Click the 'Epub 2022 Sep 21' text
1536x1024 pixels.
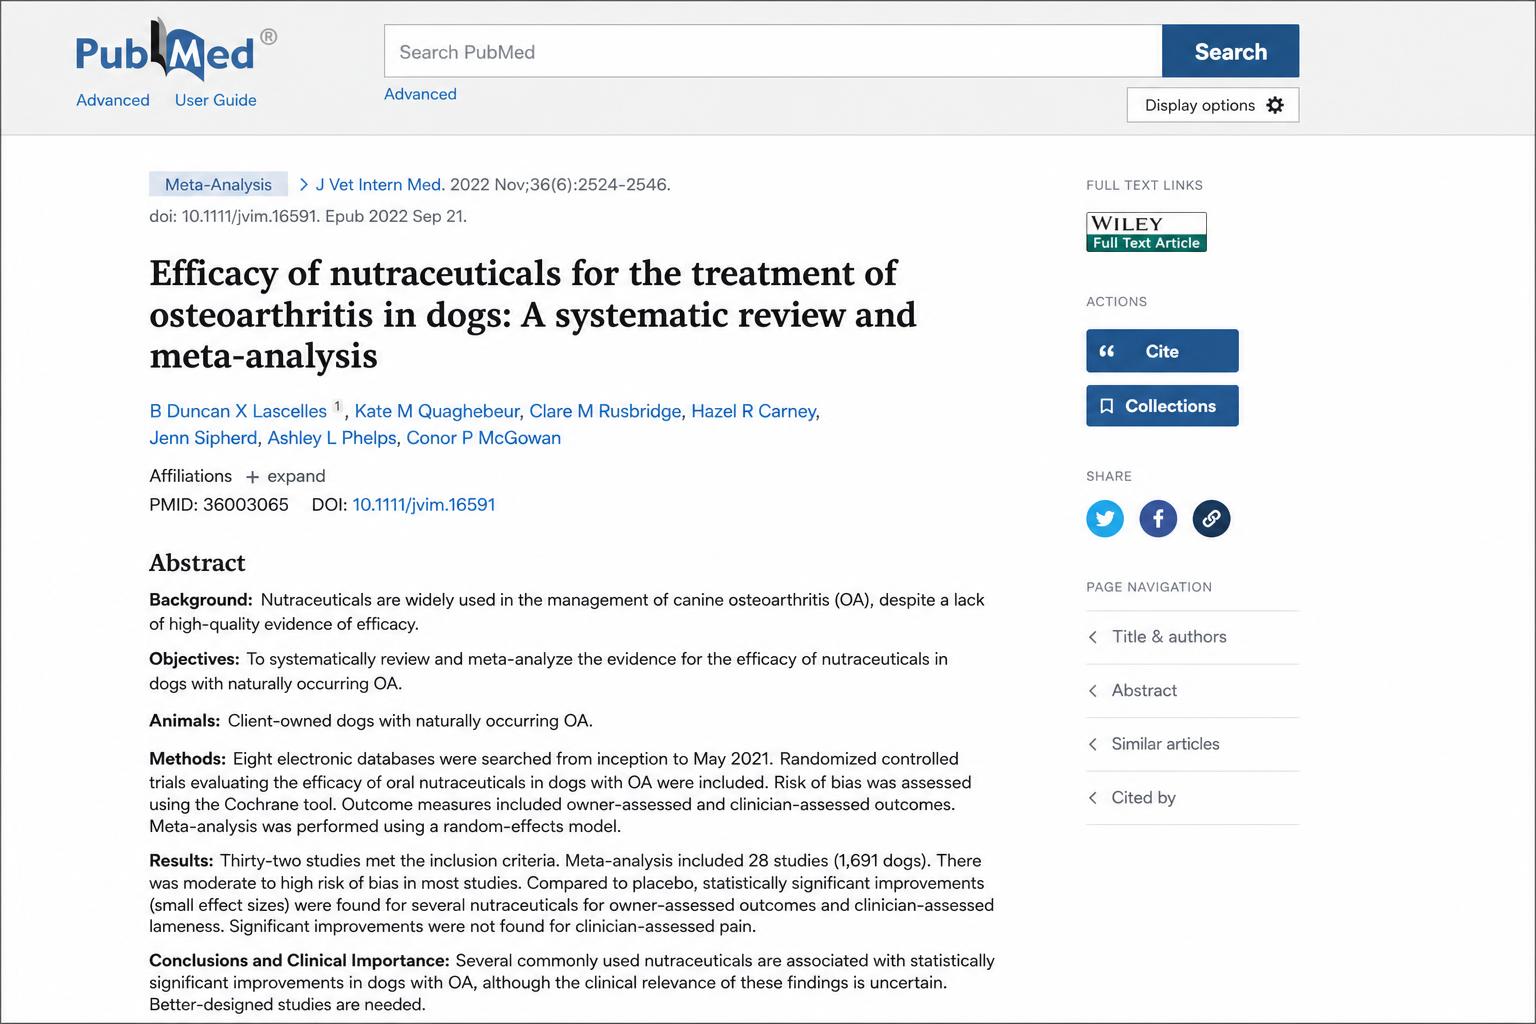396,216
